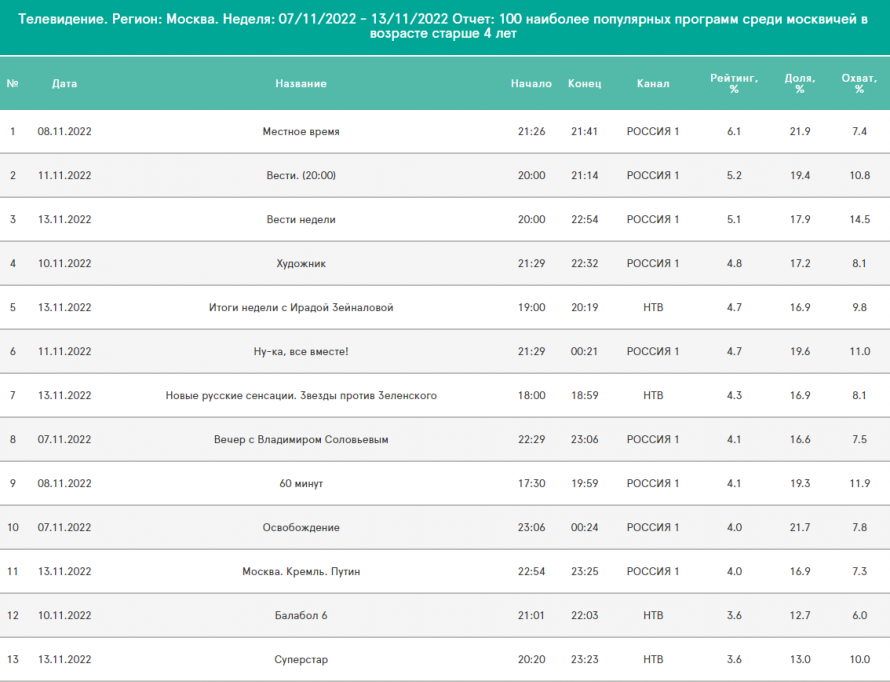The image size is (890, 682).
Task: Click reach 10.8 in 'Вести. (20:00)' row
Action: point(859,175)
